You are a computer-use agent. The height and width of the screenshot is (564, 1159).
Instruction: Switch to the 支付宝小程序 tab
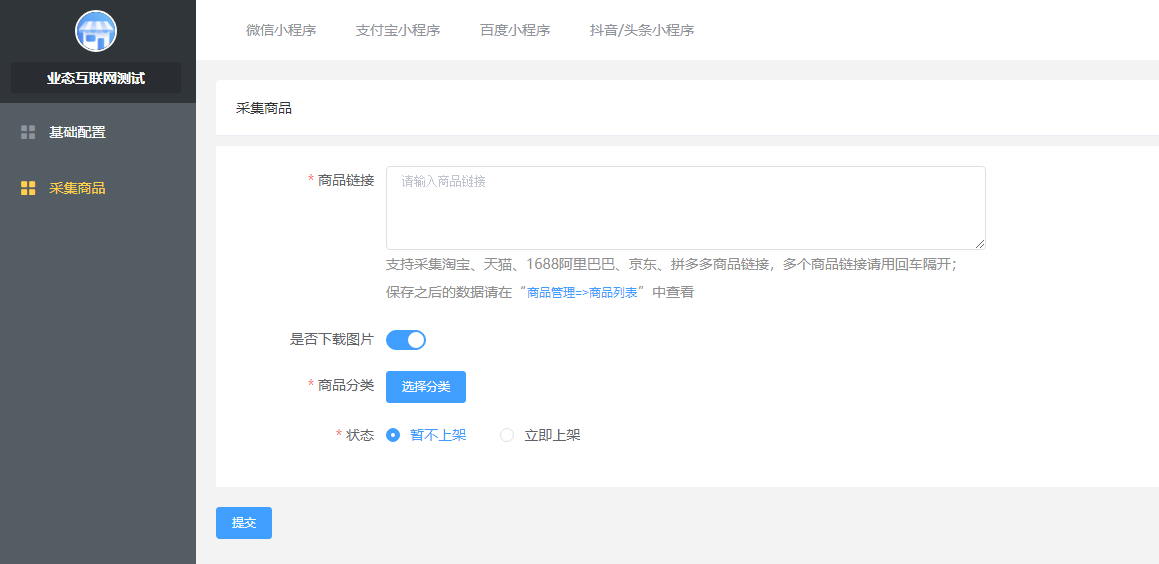398,30
